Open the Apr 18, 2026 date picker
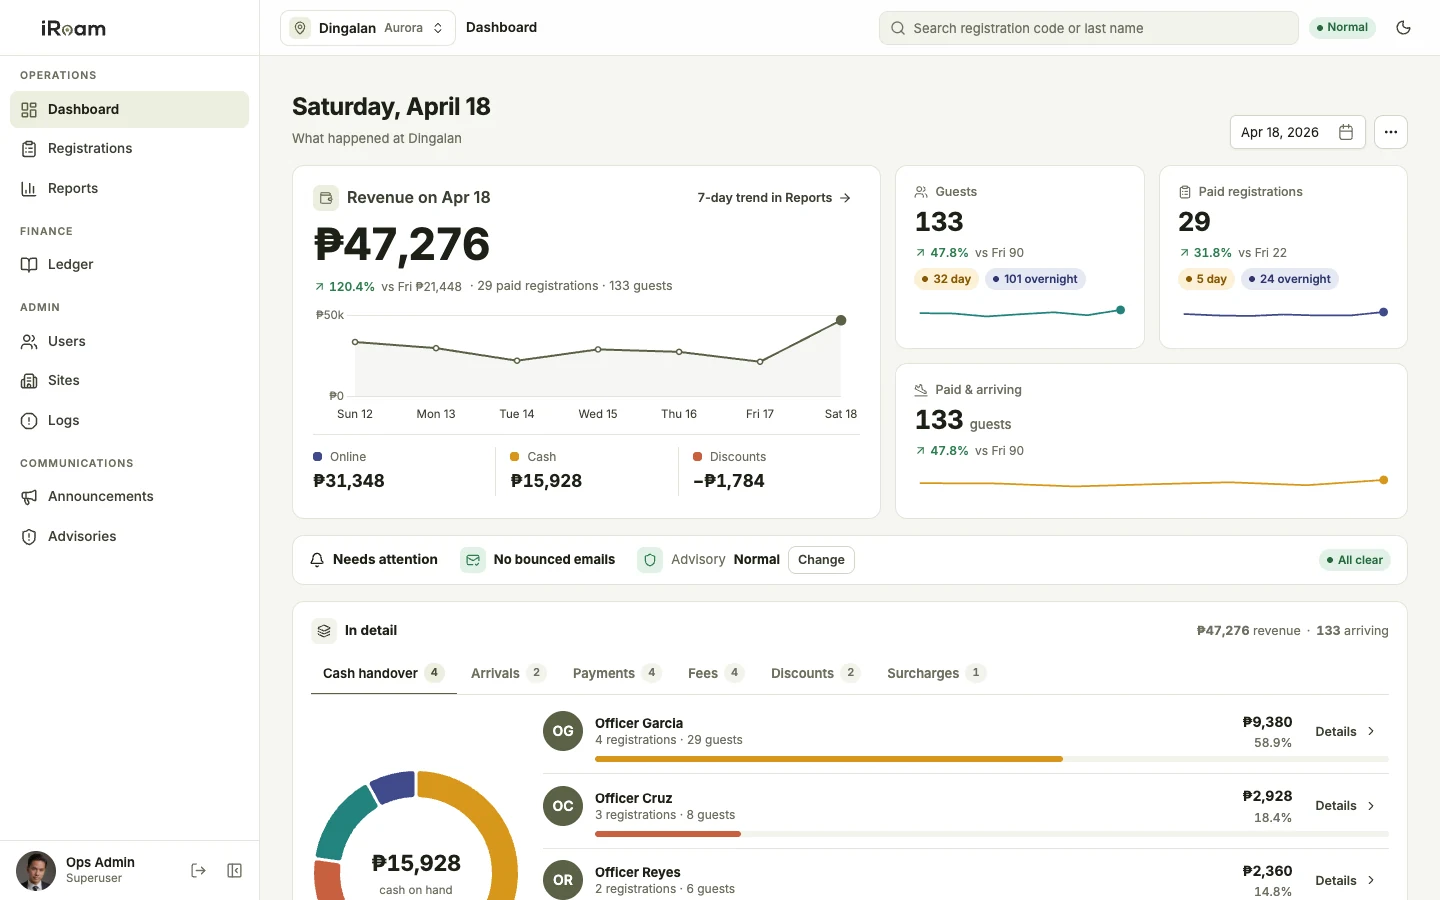The height and width of the screenshot is (900, 1440). point(1297,132)
